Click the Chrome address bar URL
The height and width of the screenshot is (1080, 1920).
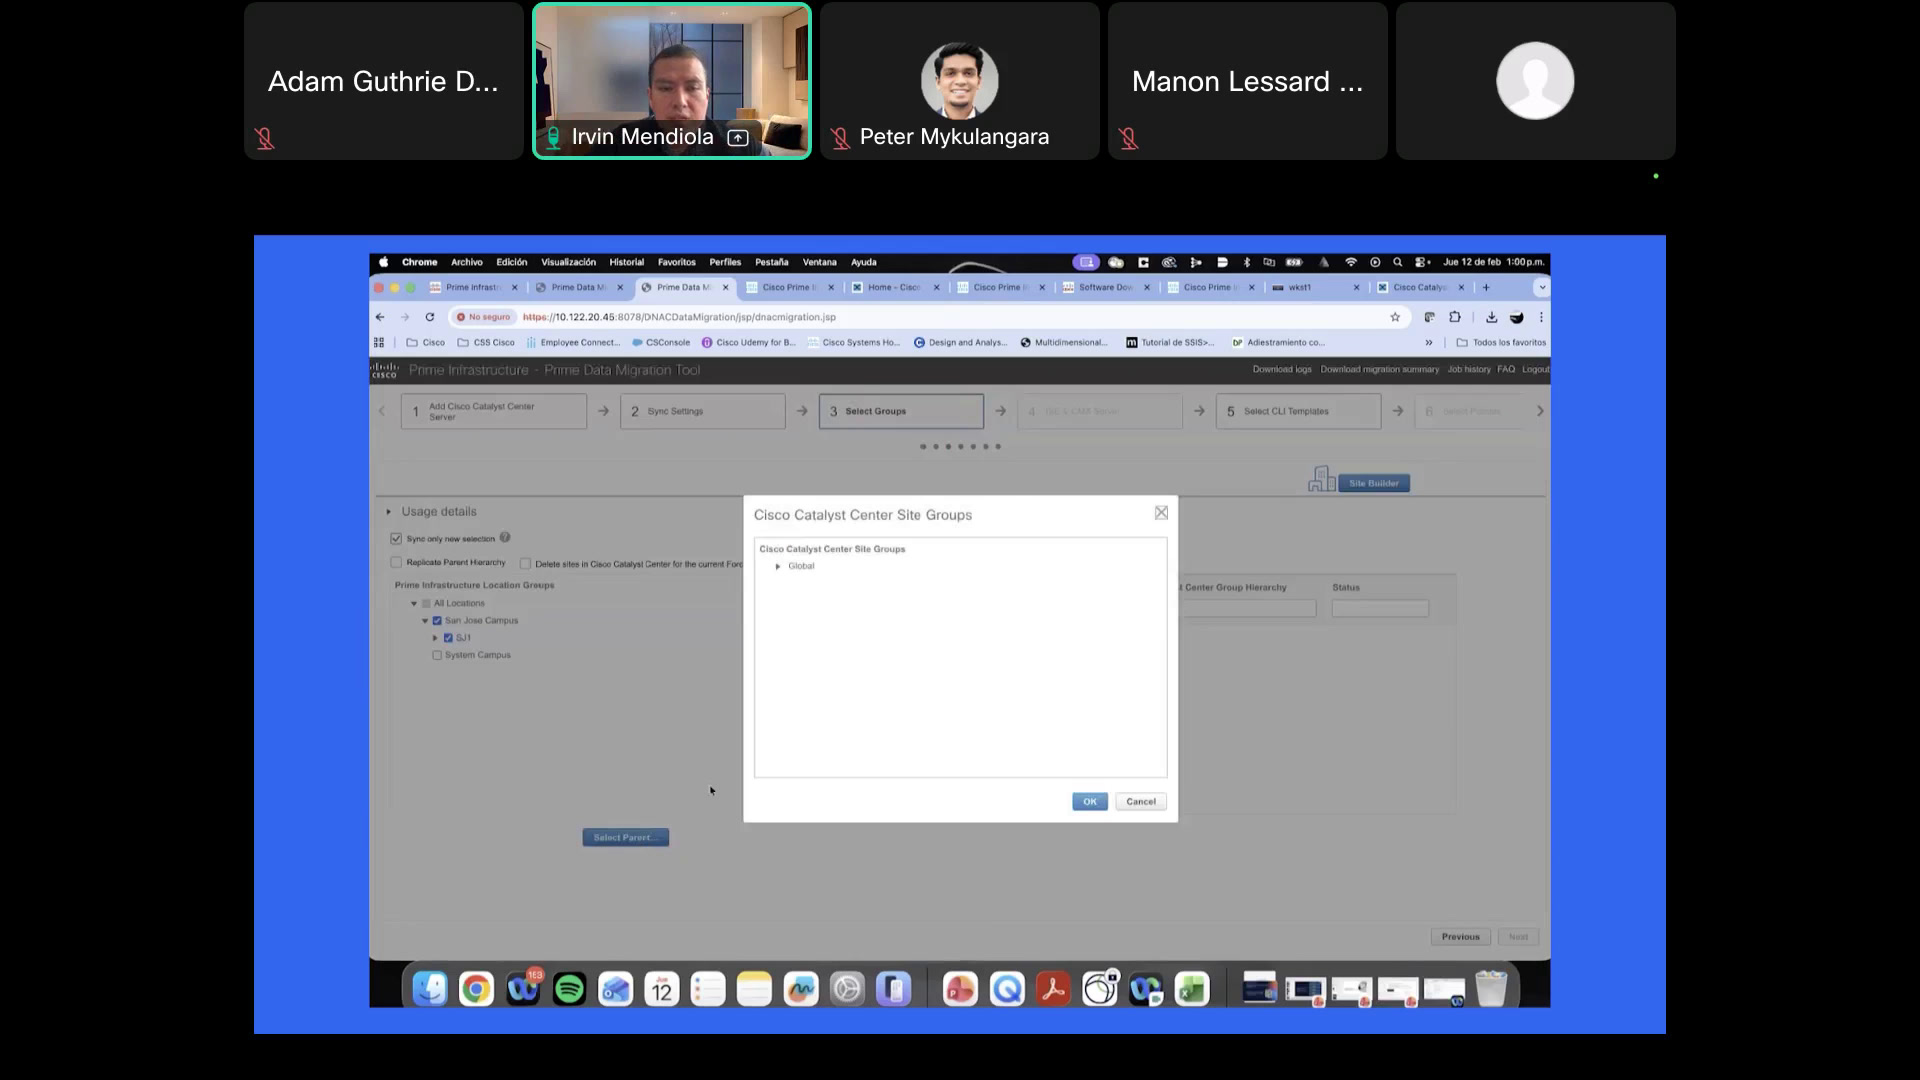tap(679, 317)
